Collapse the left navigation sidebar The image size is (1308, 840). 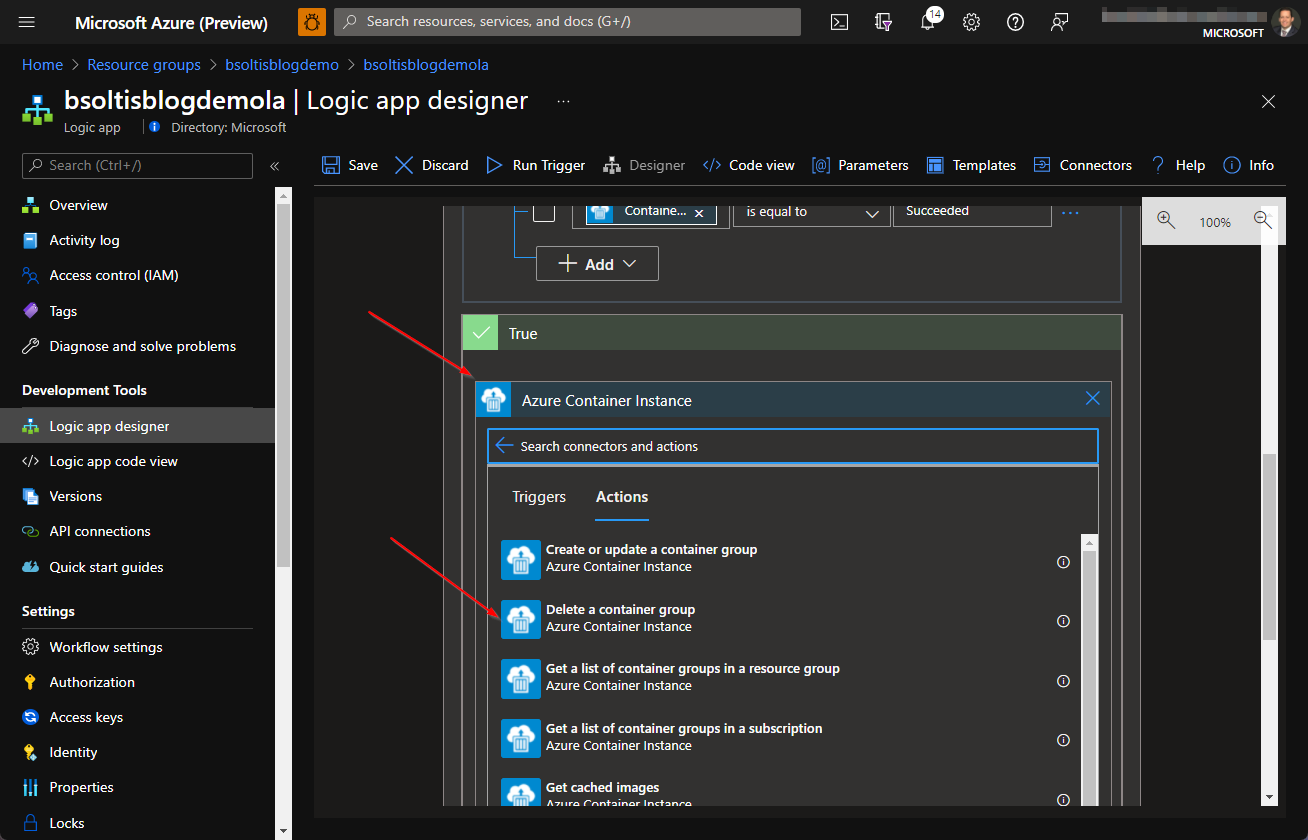(274, 166)
